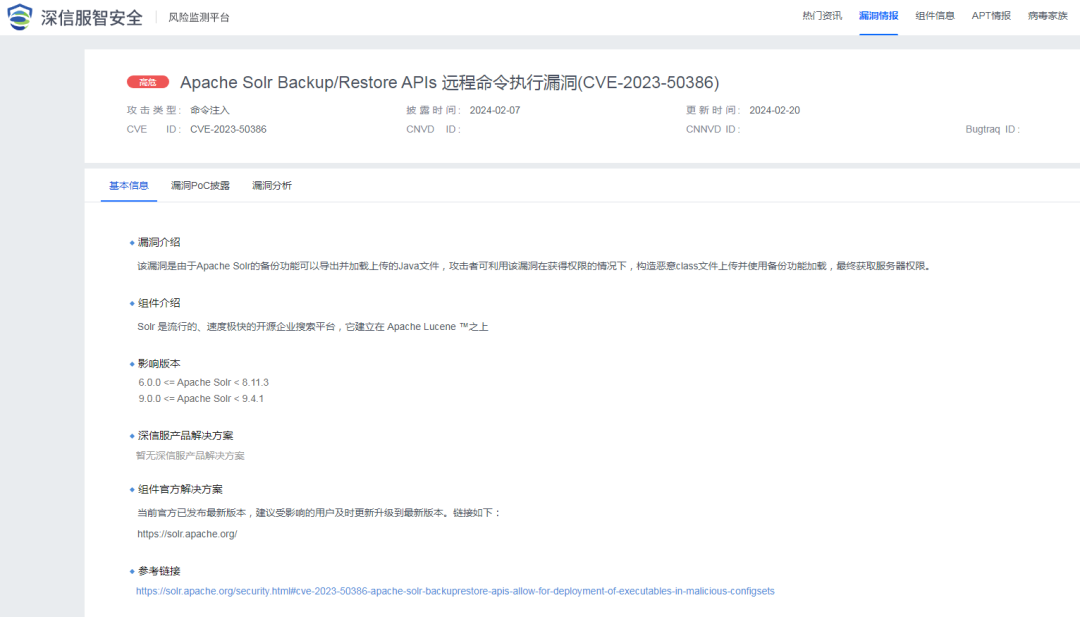Screen dimensions: 1080x617
Task: Click the vulnerability introduction paragraph
Action: coord(534,266)
